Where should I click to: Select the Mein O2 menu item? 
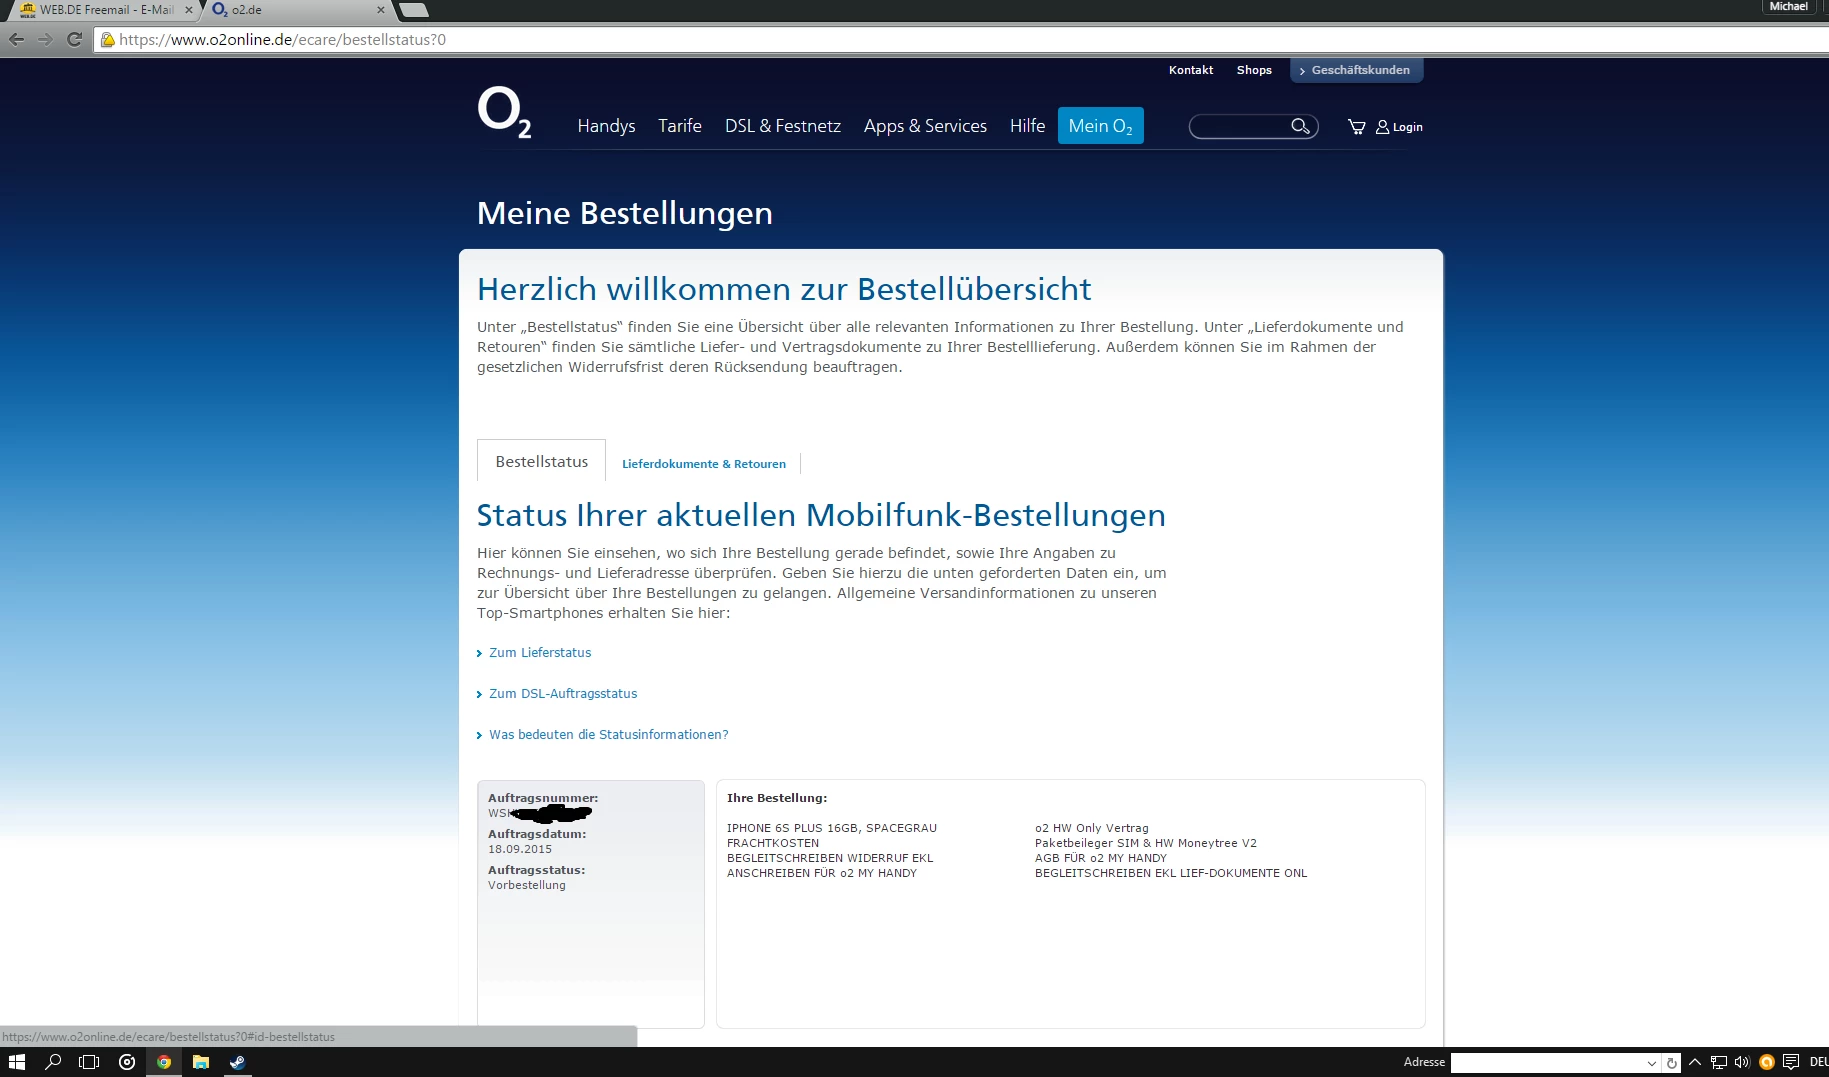click(1100, 126)
